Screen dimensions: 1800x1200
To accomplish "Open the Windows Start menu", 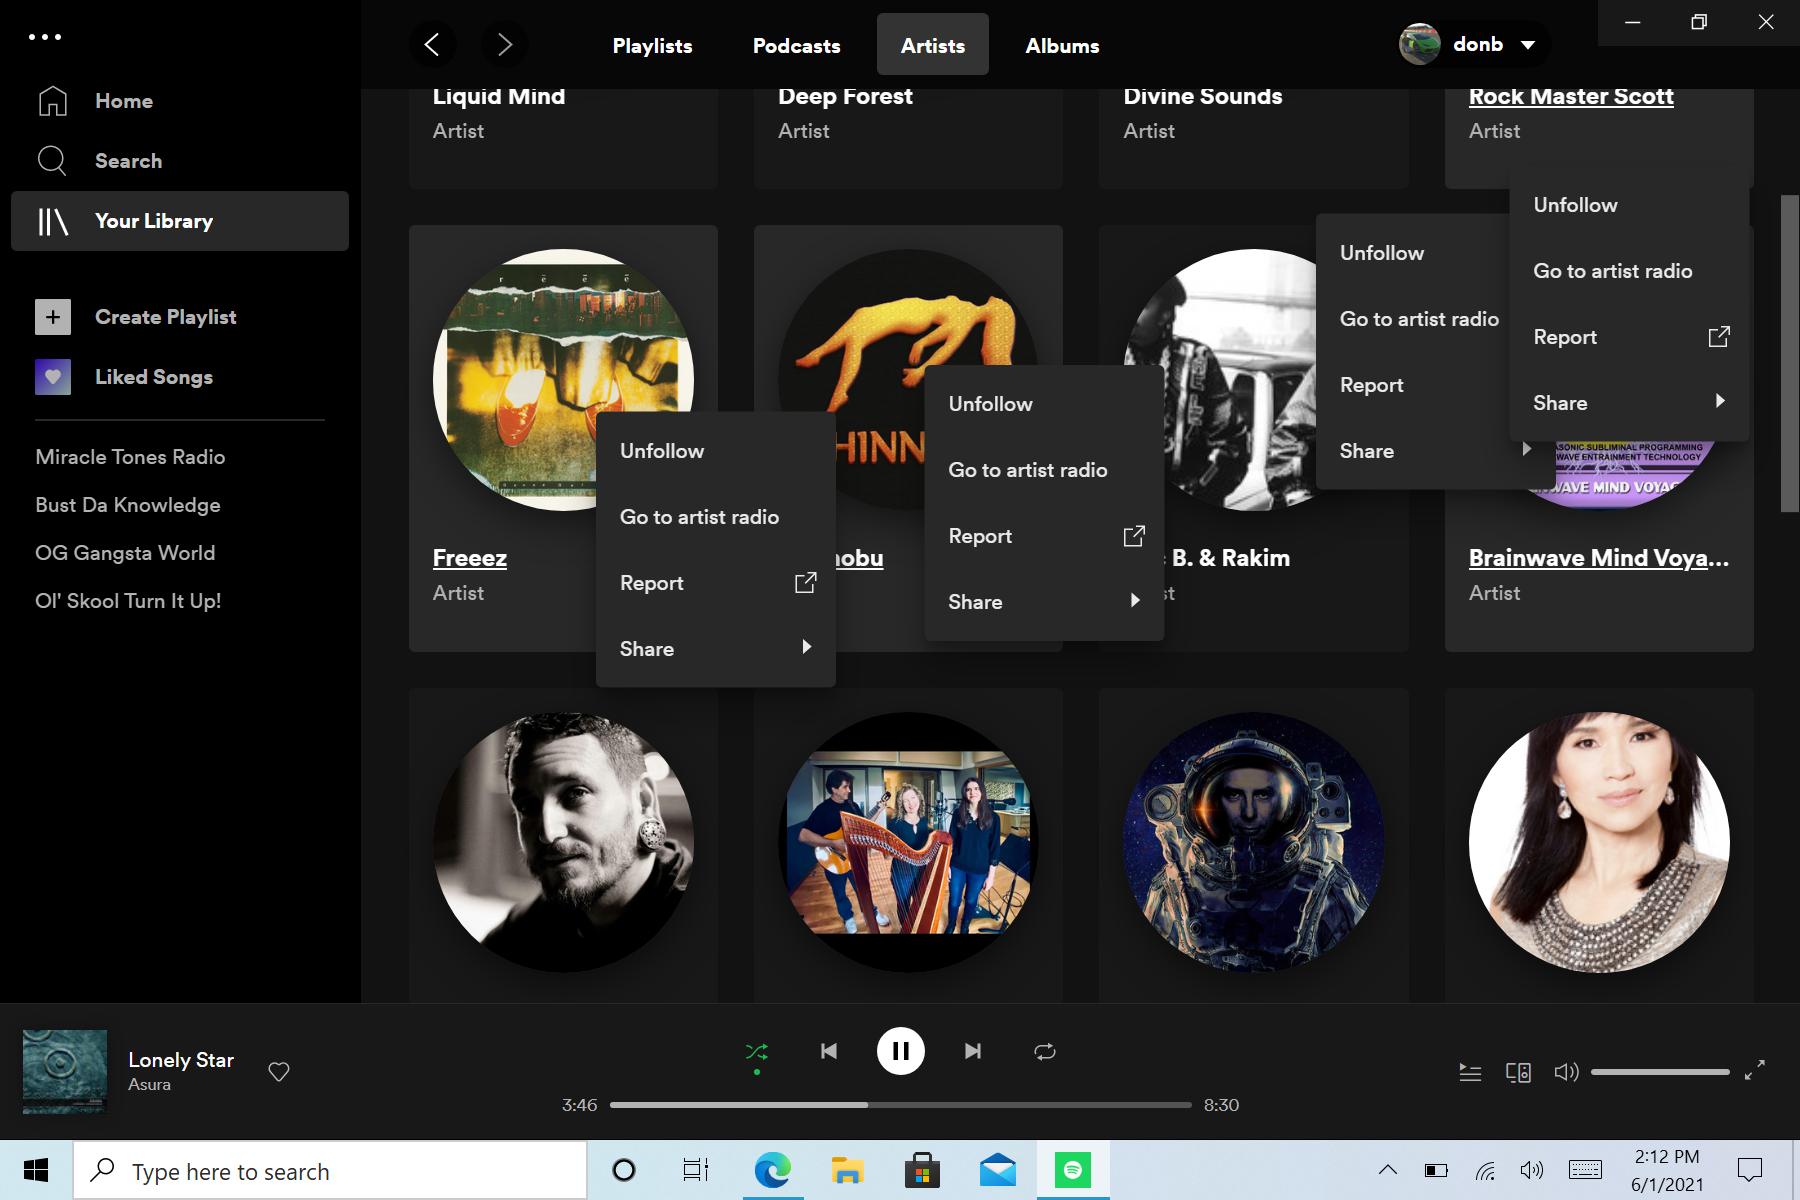I will (x=36, y=1171).
